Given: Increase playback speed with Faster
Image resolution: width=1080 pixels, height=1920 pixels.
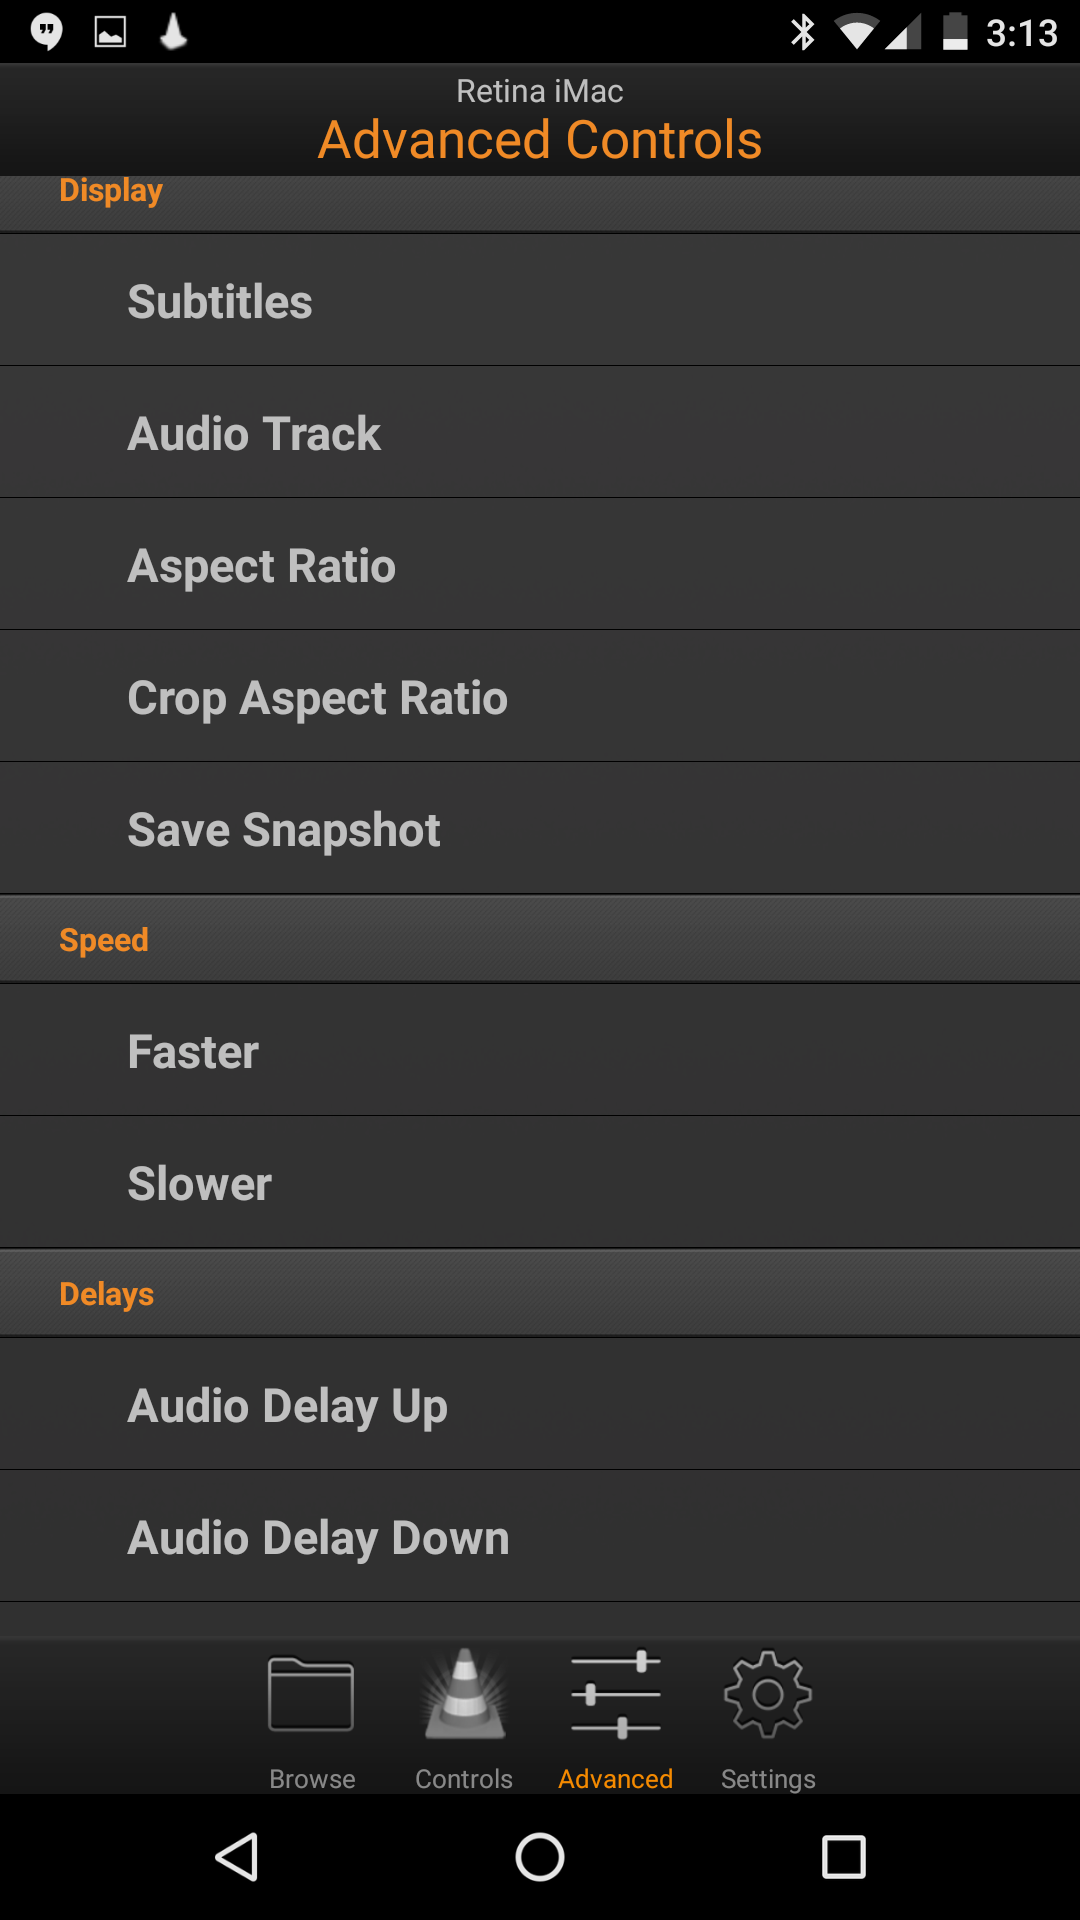Looking at the screenshot, I should click(x=540, y=1051).
